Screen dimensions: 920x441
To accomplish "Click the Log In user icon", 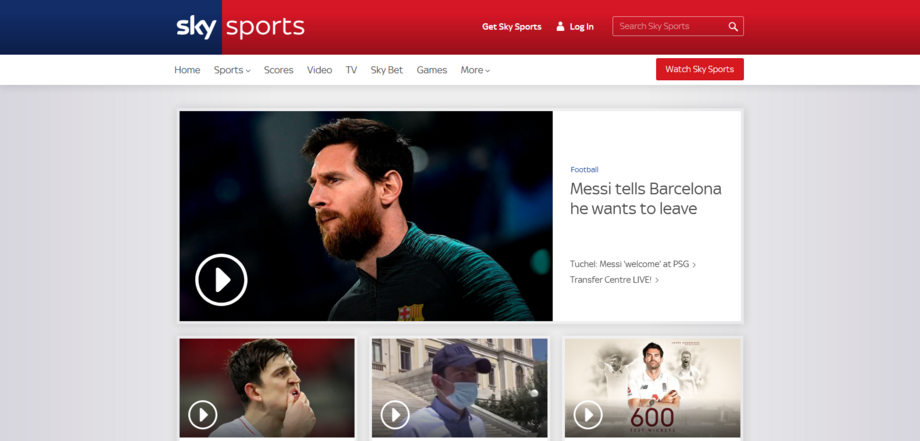I will pos(560,27).
